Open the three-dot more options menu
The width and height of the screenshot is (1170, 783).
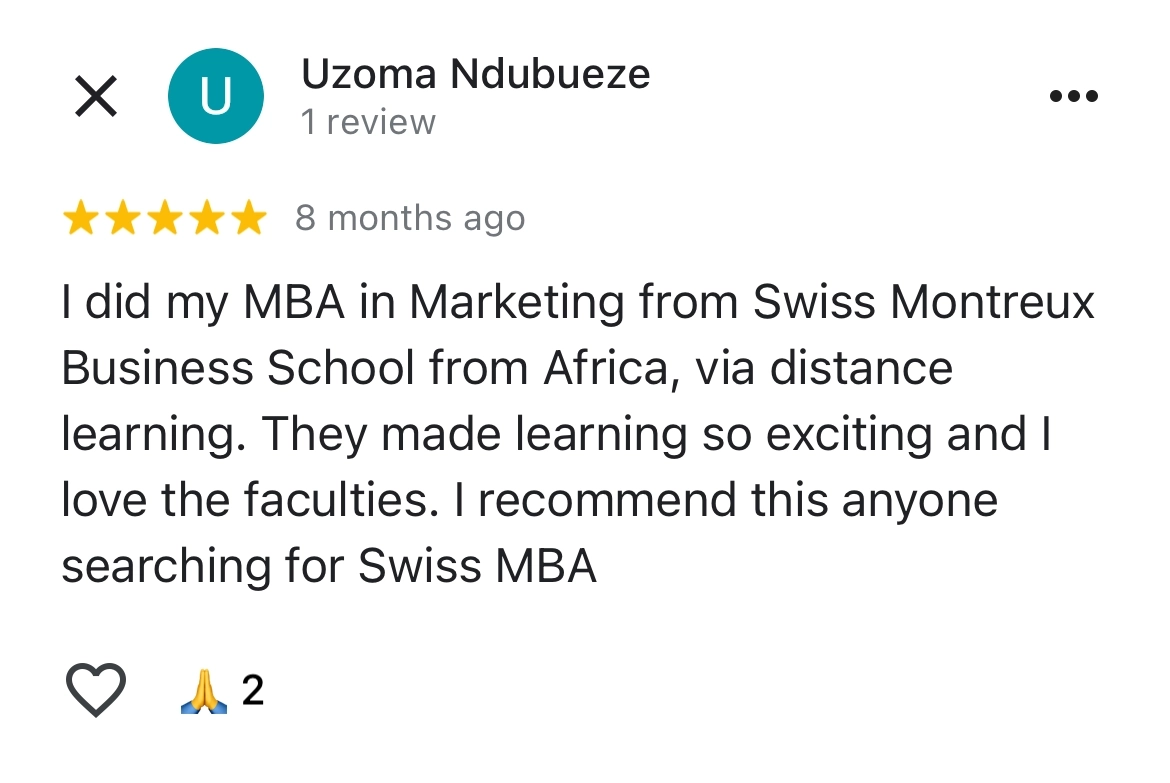pos(1074,97)
